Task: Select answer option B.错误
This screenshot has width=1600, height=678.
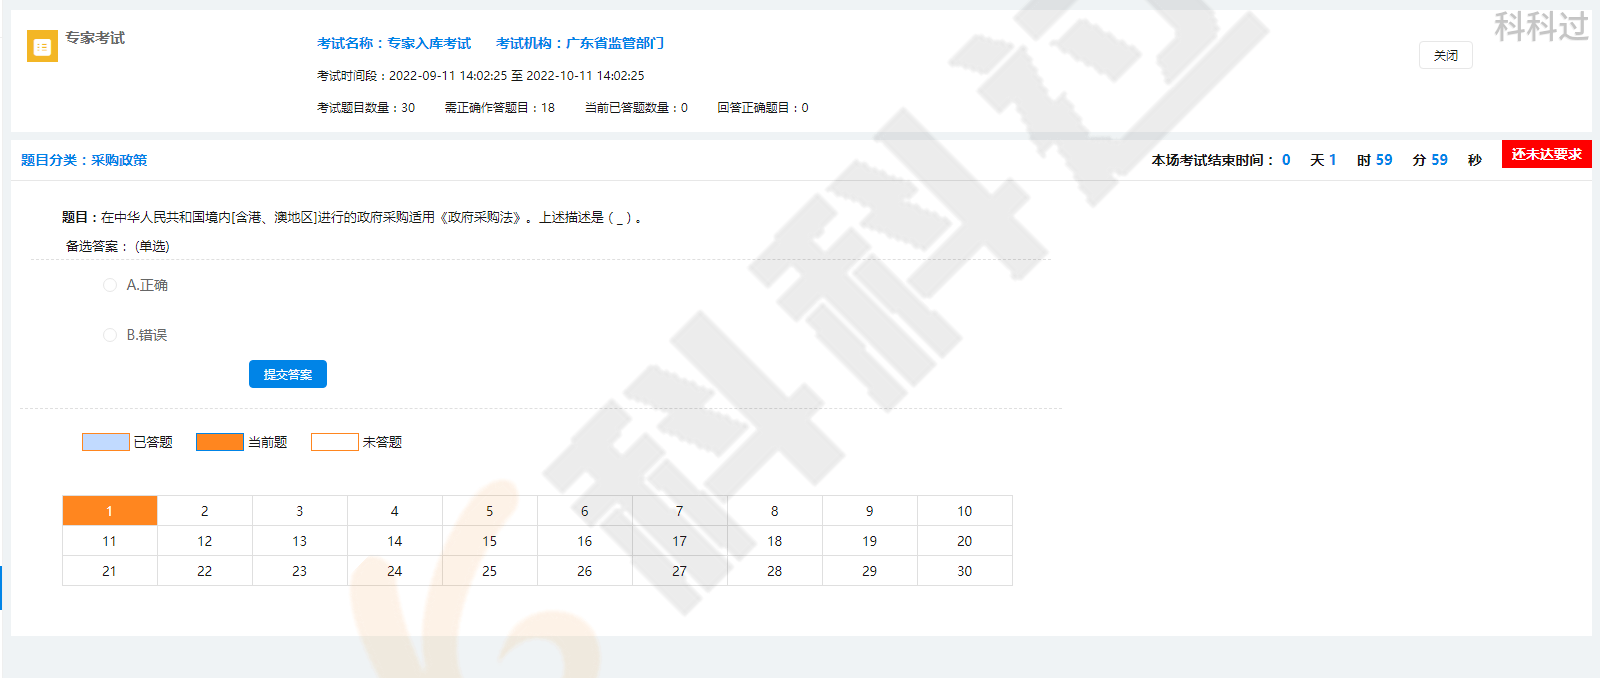Action: click(x=110, y=335)
